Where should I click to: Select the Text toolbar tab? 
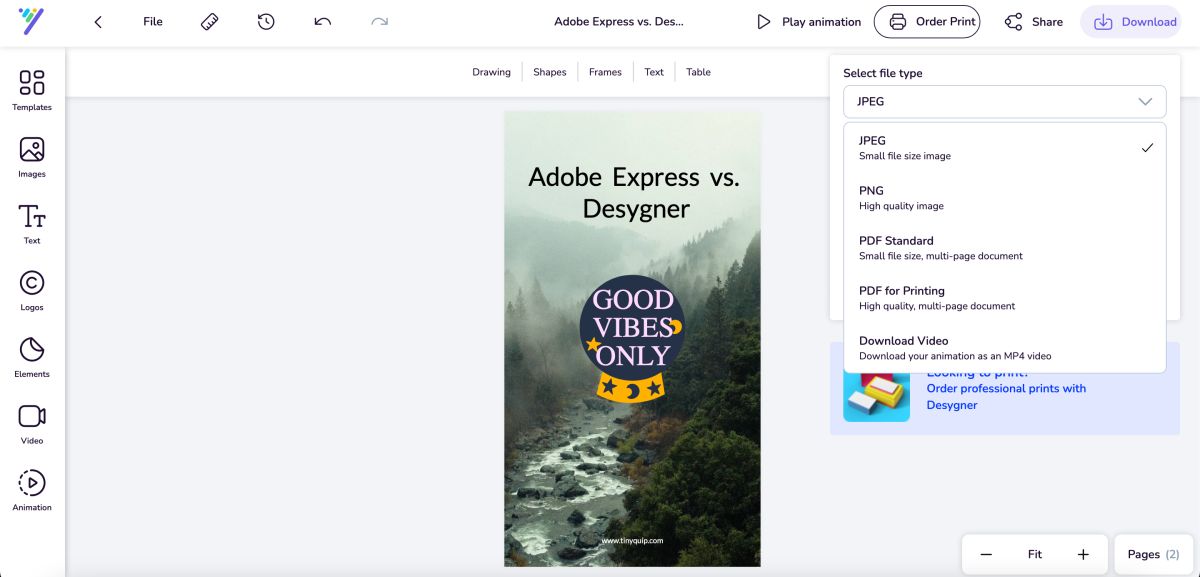click(x=654, y=72)
